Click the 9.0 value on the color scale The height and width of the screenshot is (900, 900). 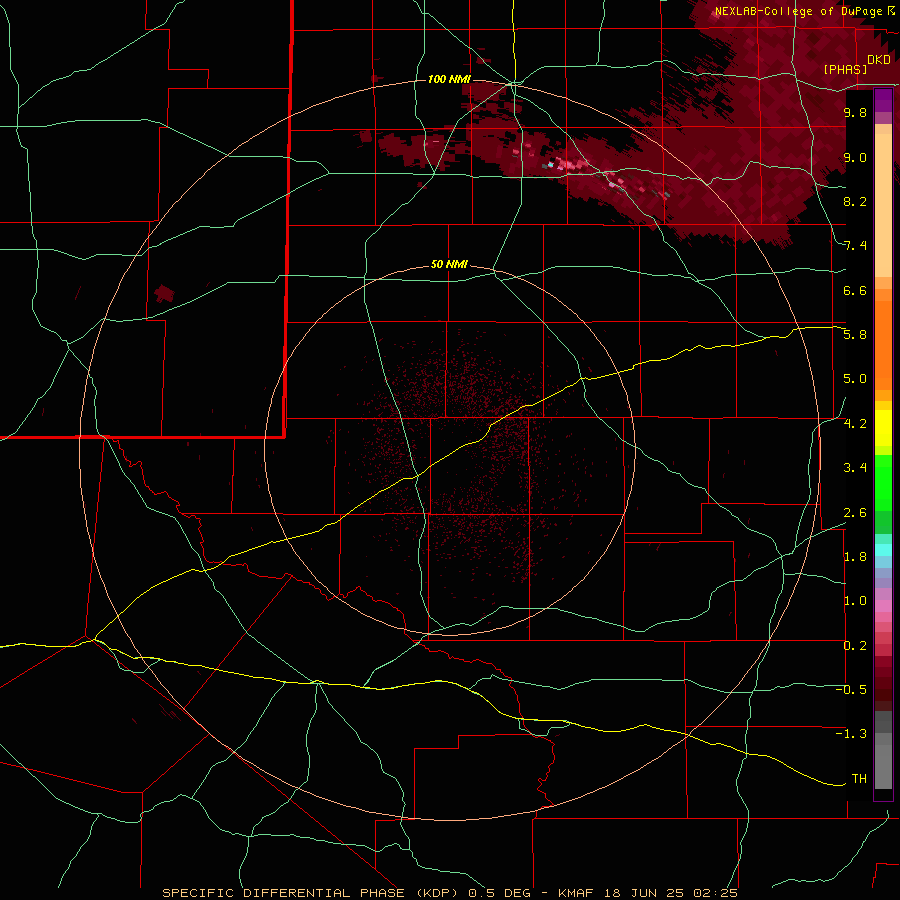[x=855, y=157]
